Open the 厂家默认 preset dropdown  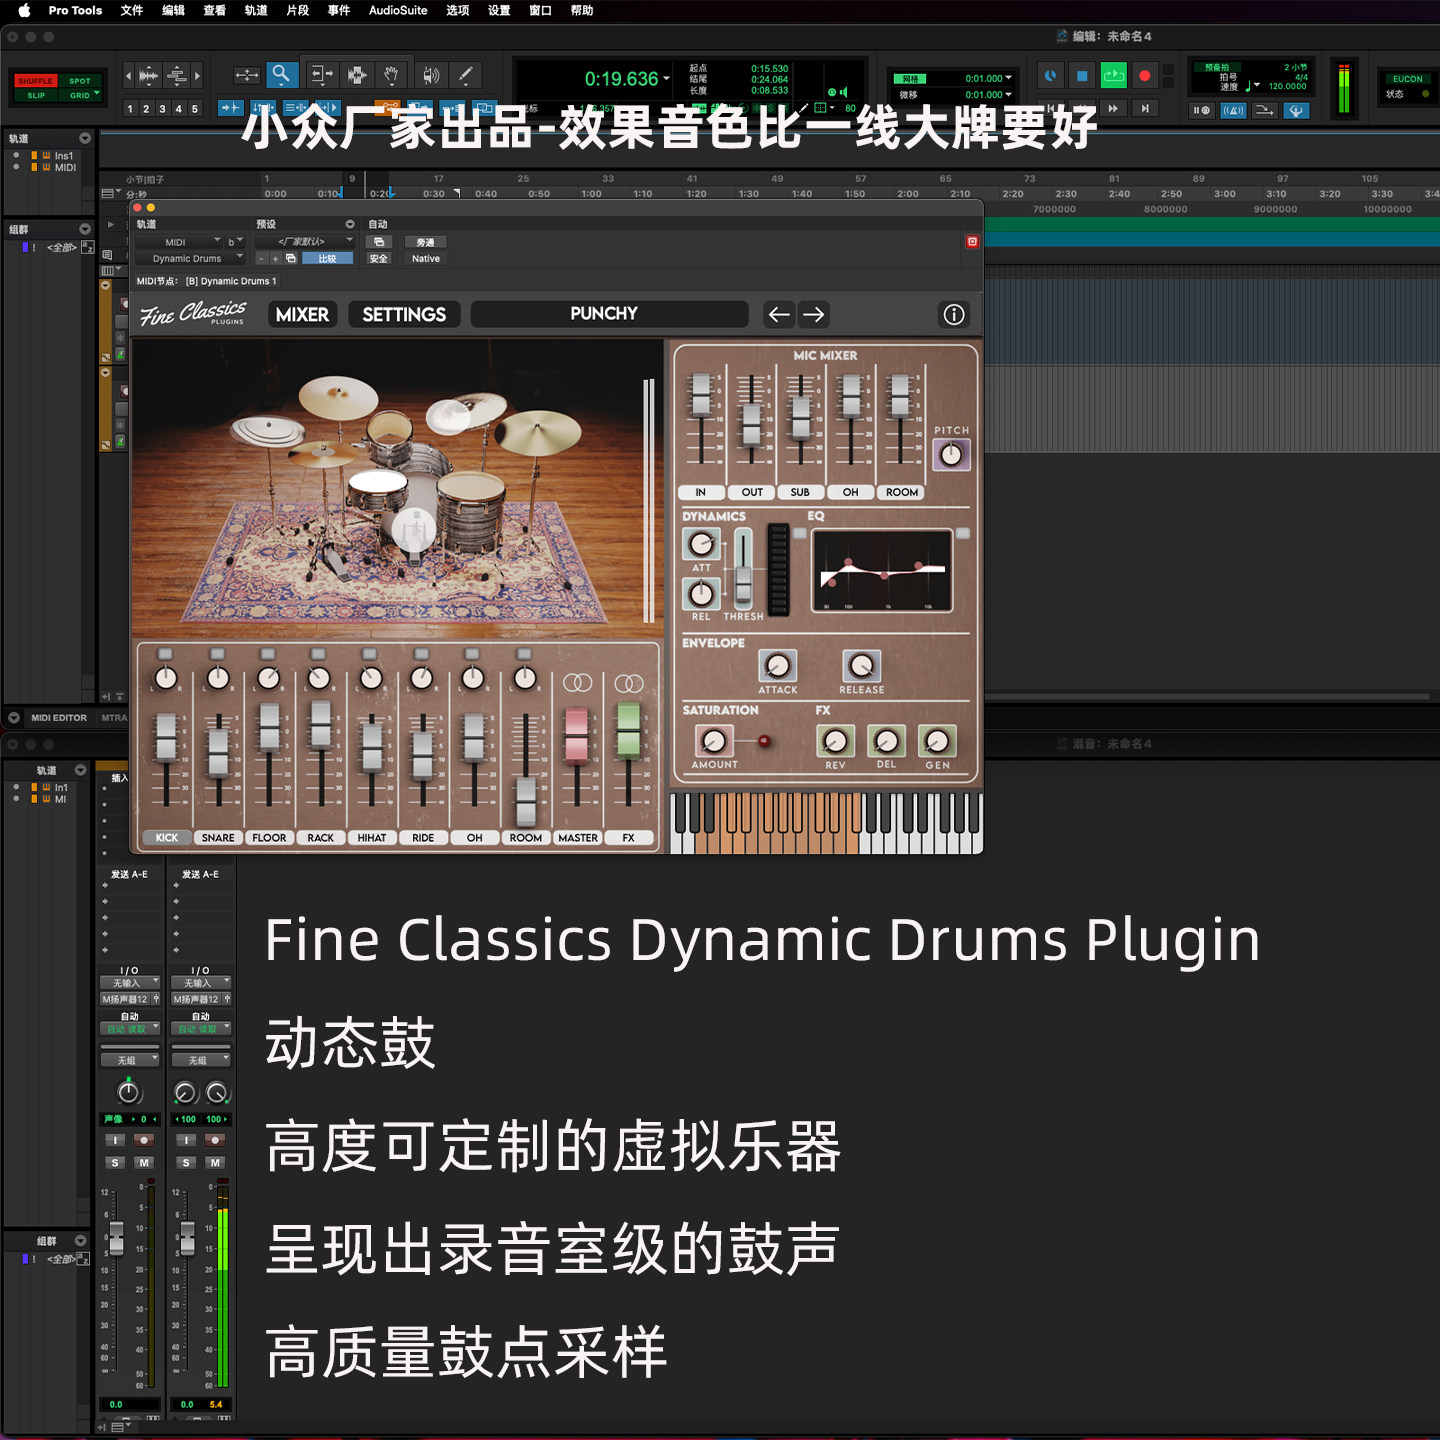pyautogui.click(x=305, y=242)
